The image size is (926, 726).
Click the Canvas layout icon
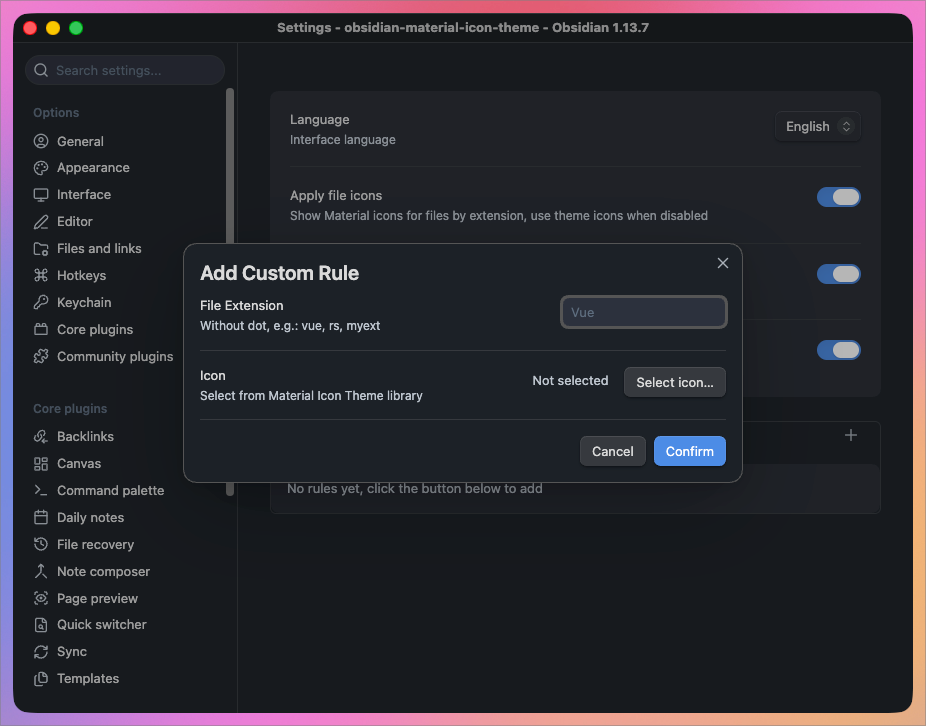41,464
